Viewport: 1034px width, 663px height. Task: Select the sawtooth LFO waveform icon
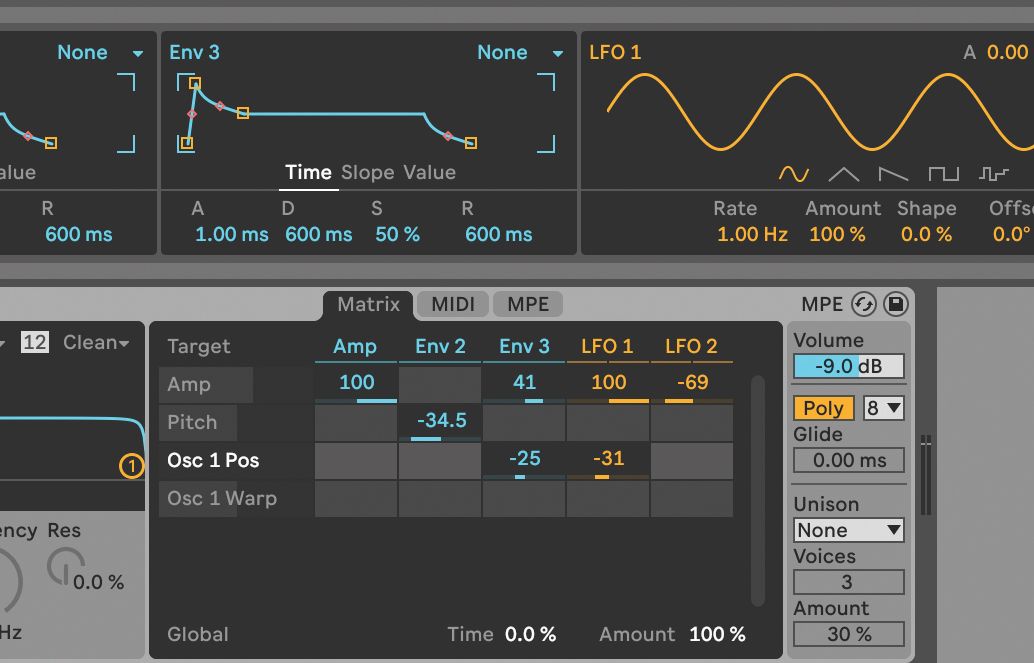click(x=893, y=172)
